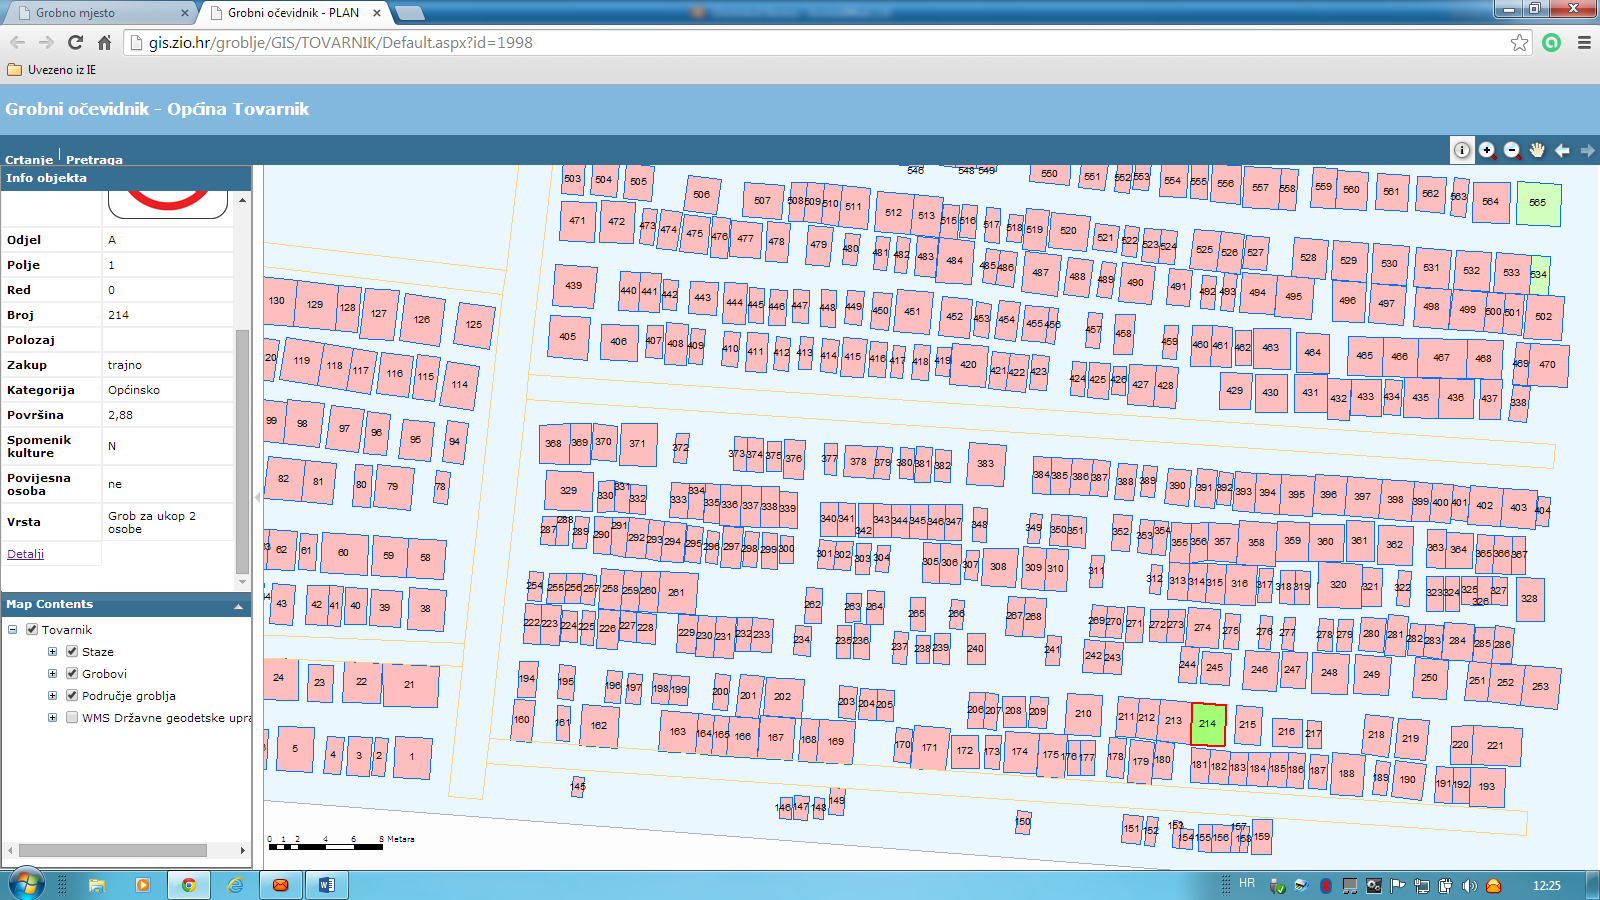This screenshot has height=900, width=1600.
Task: Switch to Chrome taskbar button
Action: [189, 885]
